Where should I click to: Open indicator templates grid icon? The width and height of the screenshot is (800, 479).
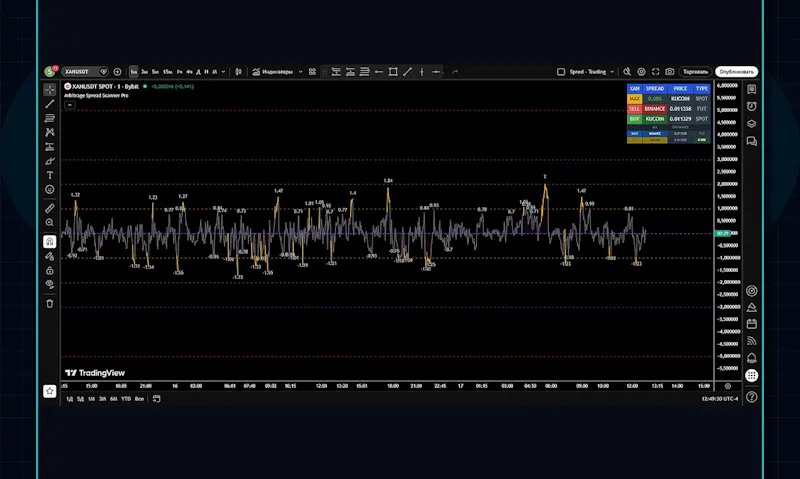[x=312, y=72]
